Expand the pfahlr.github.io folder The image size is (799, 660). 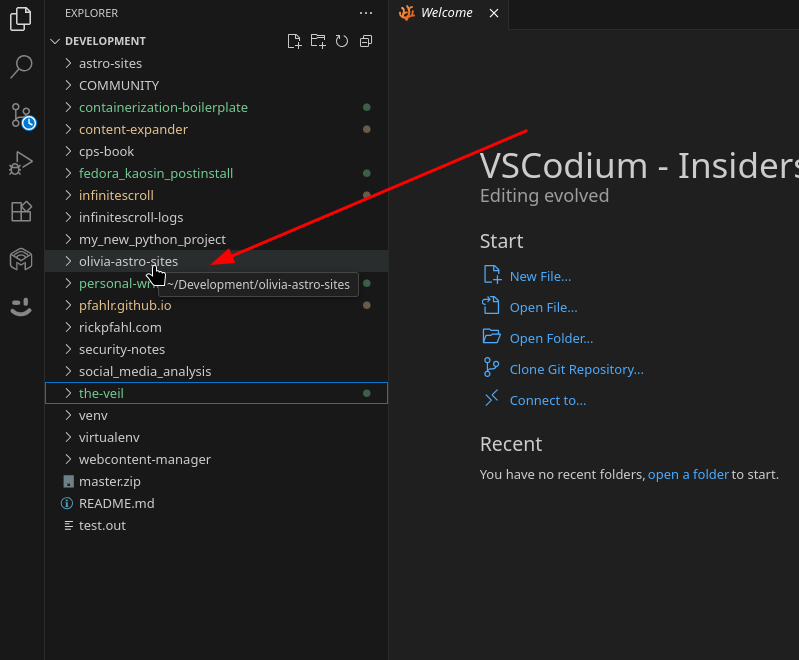[x=217, y=305]
